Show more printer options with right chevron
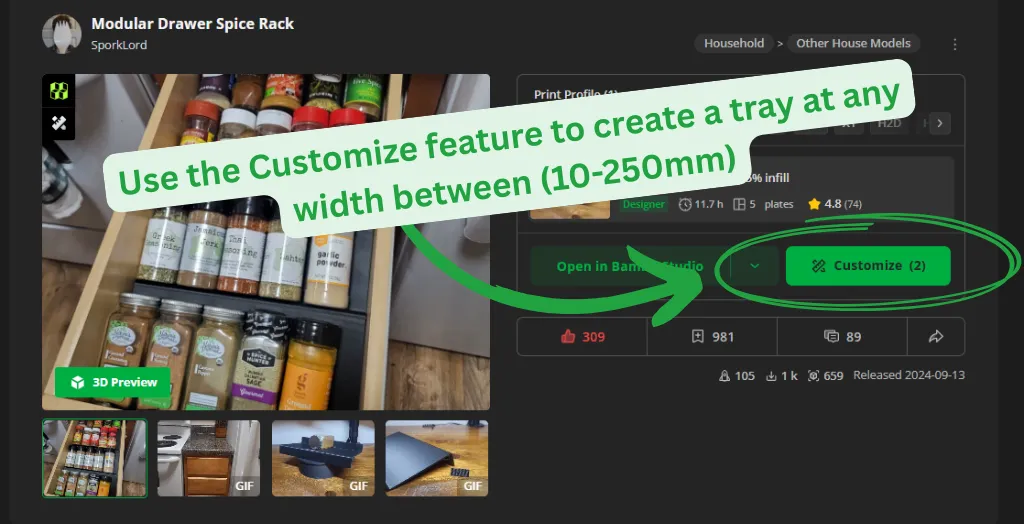 coord(940,123)
